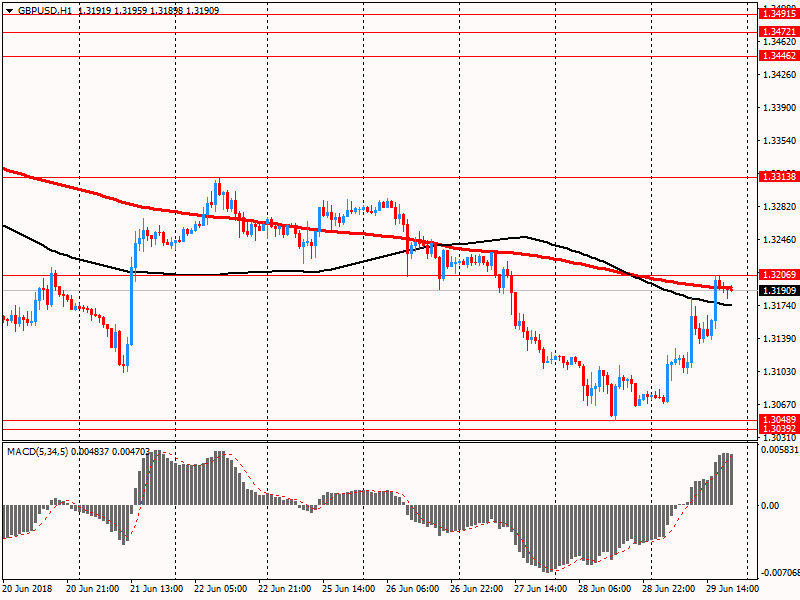The width and height of the screenshot is (800, 600).
Task: Select the 1.30489 support level label
Action: pyautogui.click(x=779, y=419)
